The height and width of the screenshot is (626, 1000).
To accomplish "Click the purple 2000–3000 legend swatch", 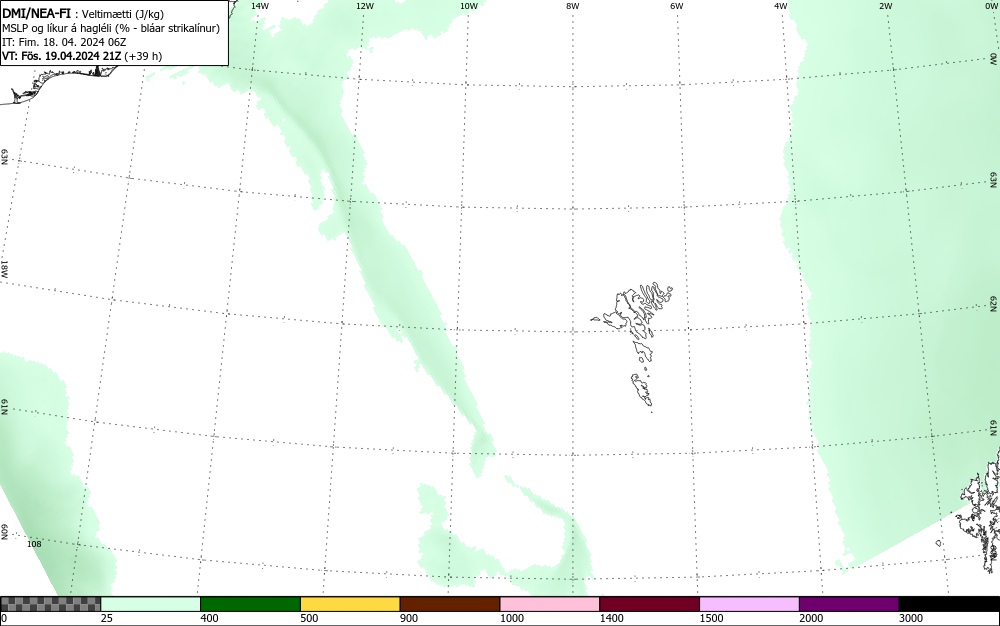I will (849, 604).
